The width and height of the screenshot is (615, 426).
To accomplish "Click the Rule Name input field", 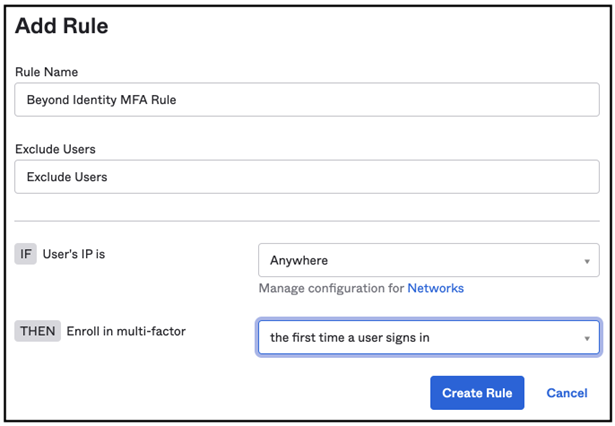I will click(x=307, y=100).
